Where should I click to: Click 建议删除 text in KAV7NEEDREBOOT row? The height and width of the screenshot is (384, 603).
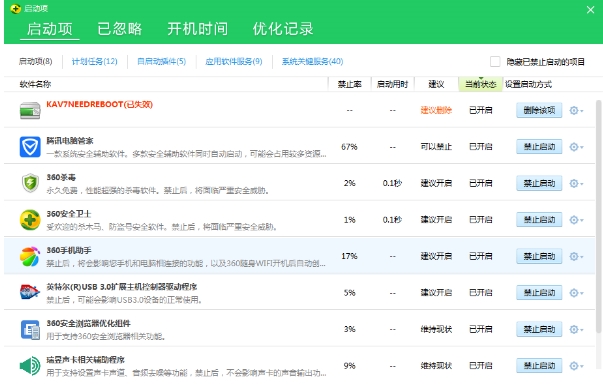(x=436, y=111)
